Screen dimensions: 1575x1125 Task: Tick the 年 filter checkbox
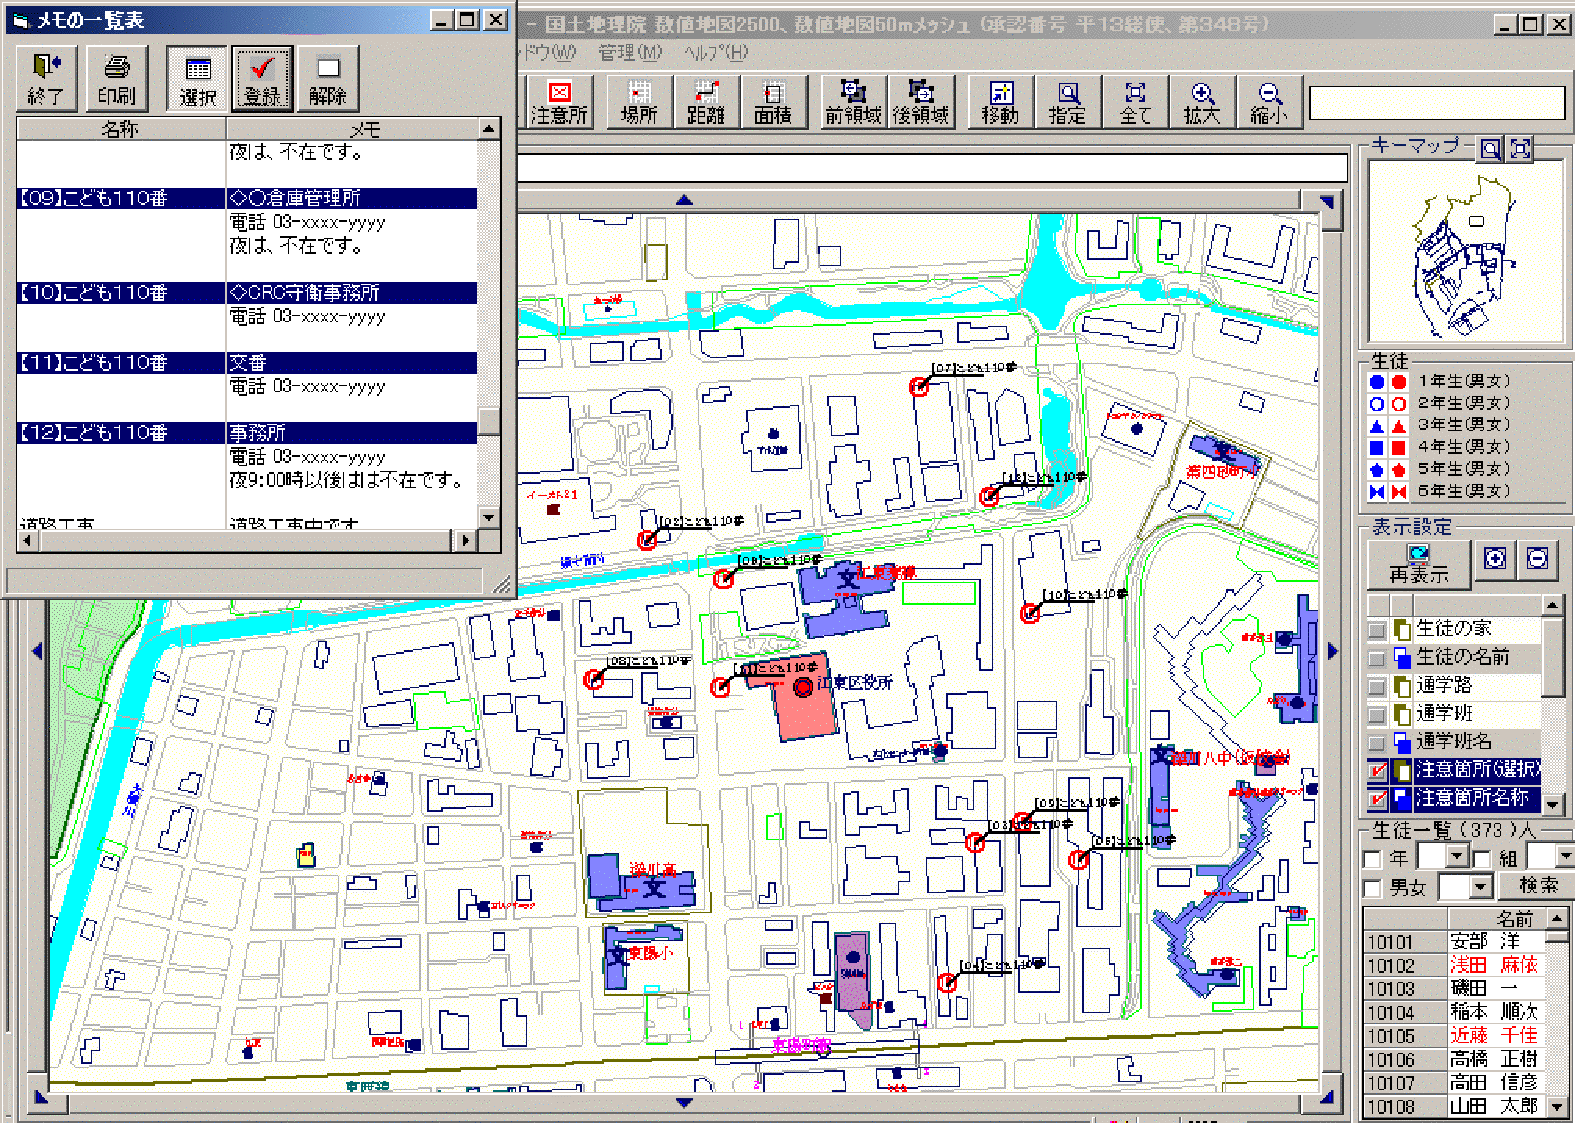coord(1373,859)
